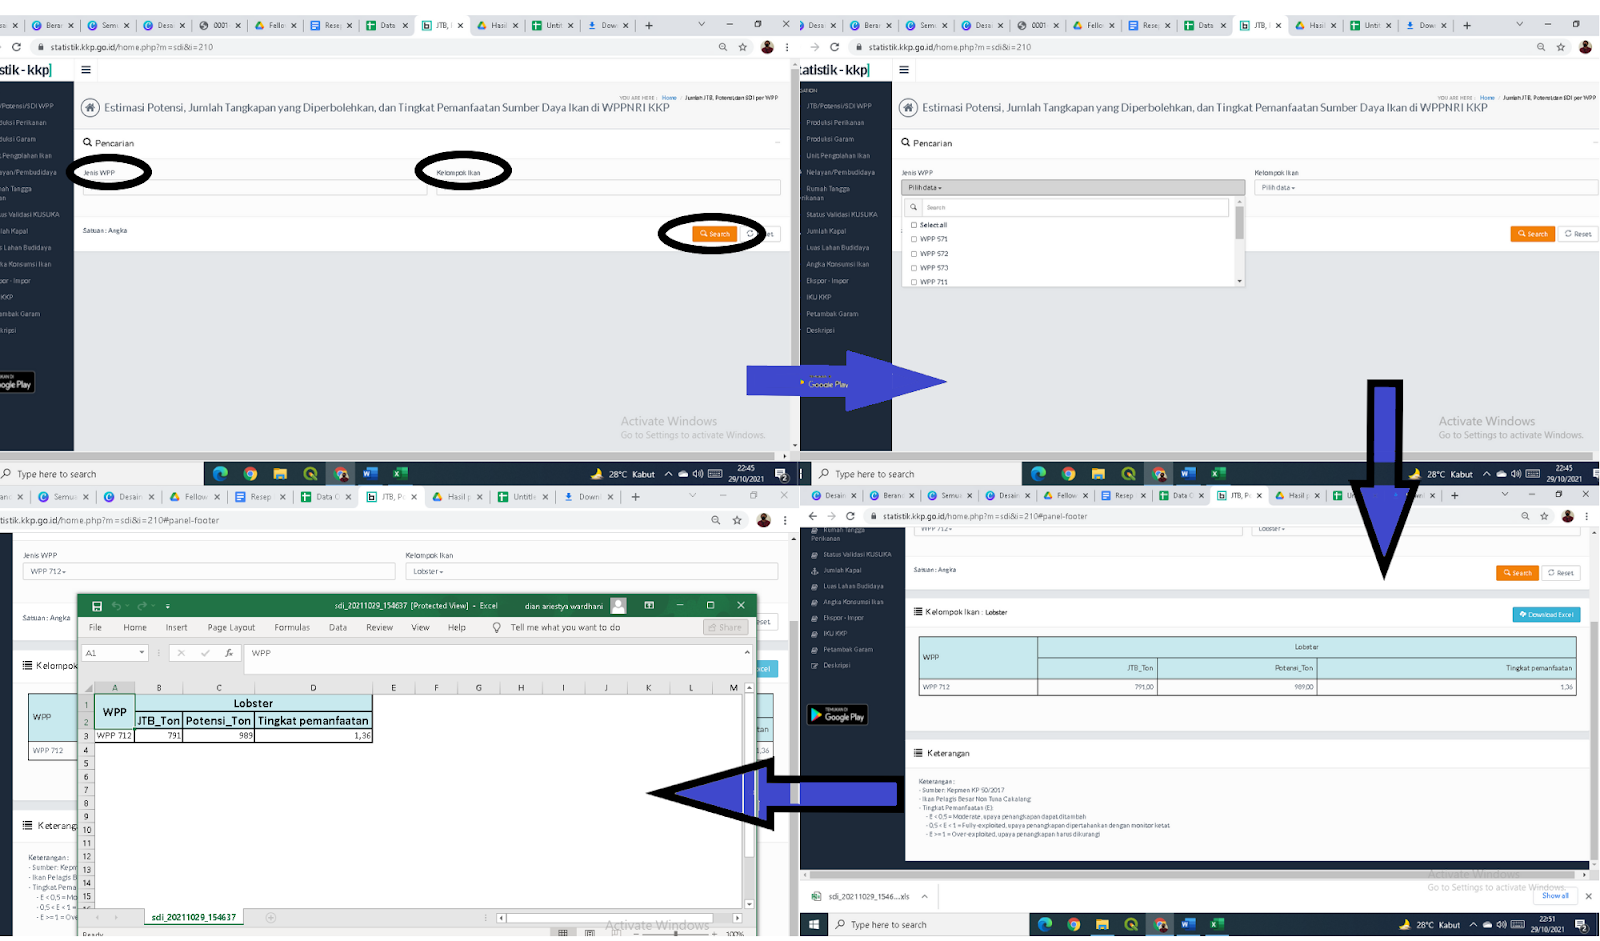The image size is (1600, 941).
Task: Click the blue Download Excel button
Action: pos(1546,614)
